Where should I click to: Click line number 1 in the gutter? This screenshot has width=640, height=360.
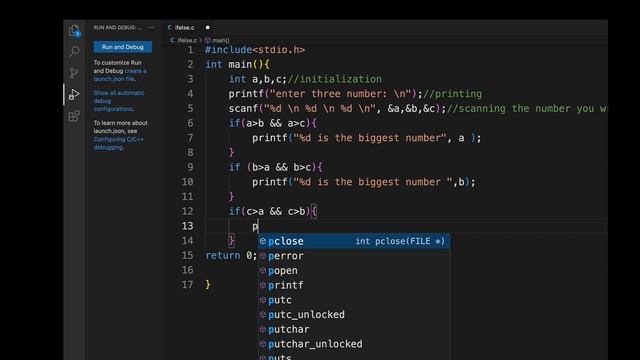pyautogui.click(x=190, y=50)
